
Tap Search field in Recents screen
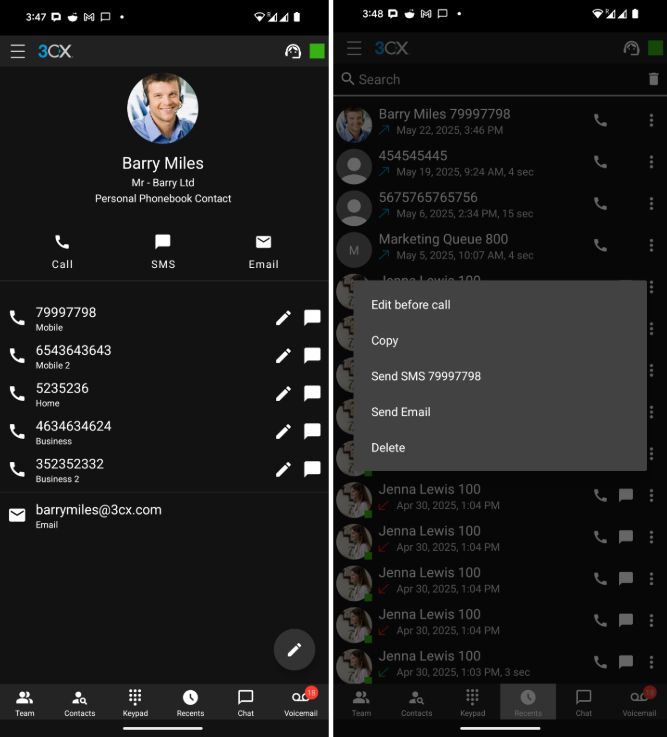pos(489,79)
